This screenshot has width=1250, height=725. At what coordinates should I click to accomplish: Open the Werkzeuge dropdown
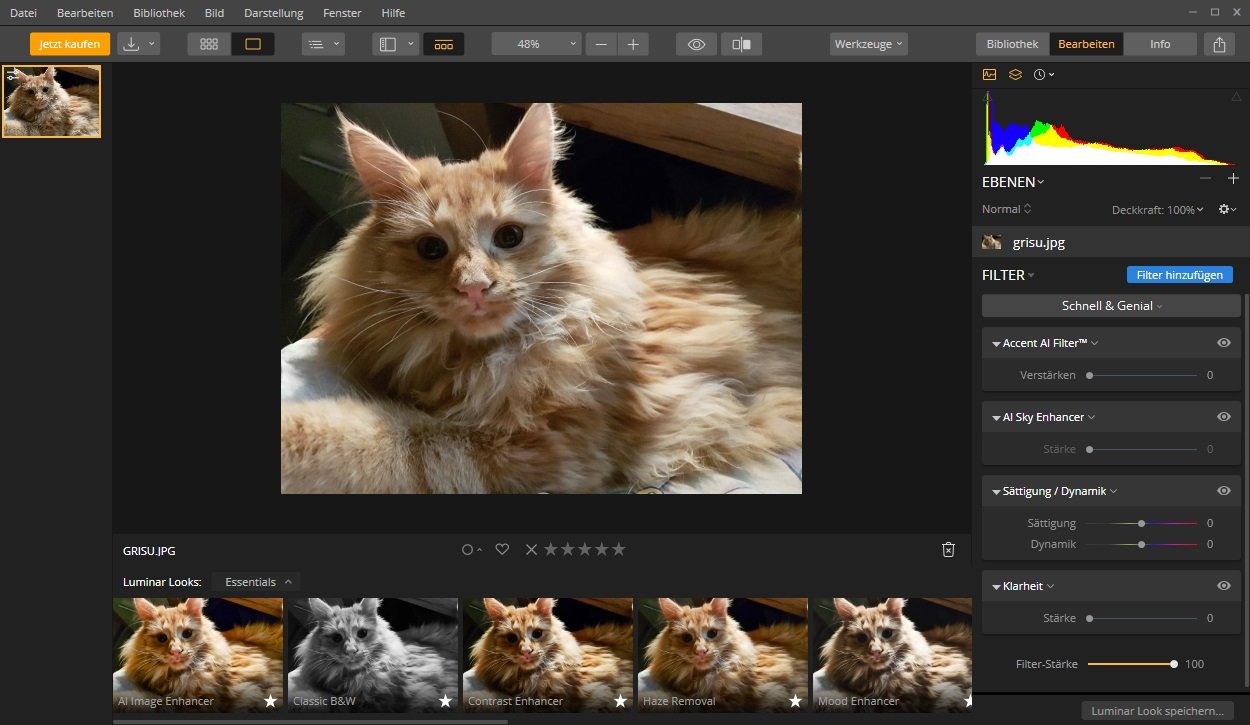tap(868, 44)
